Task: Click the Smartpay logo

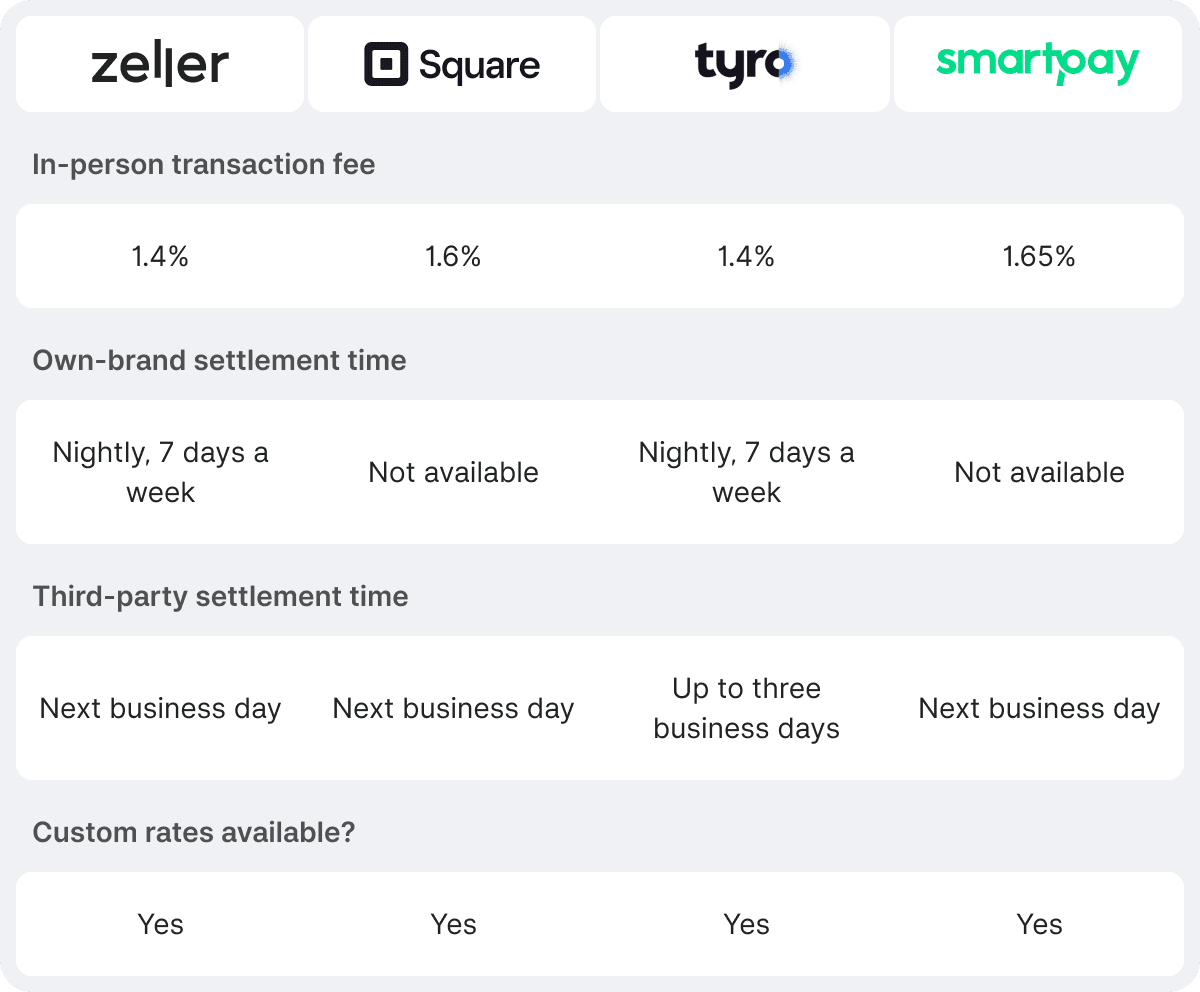Action: click(x=1038, y=65)
